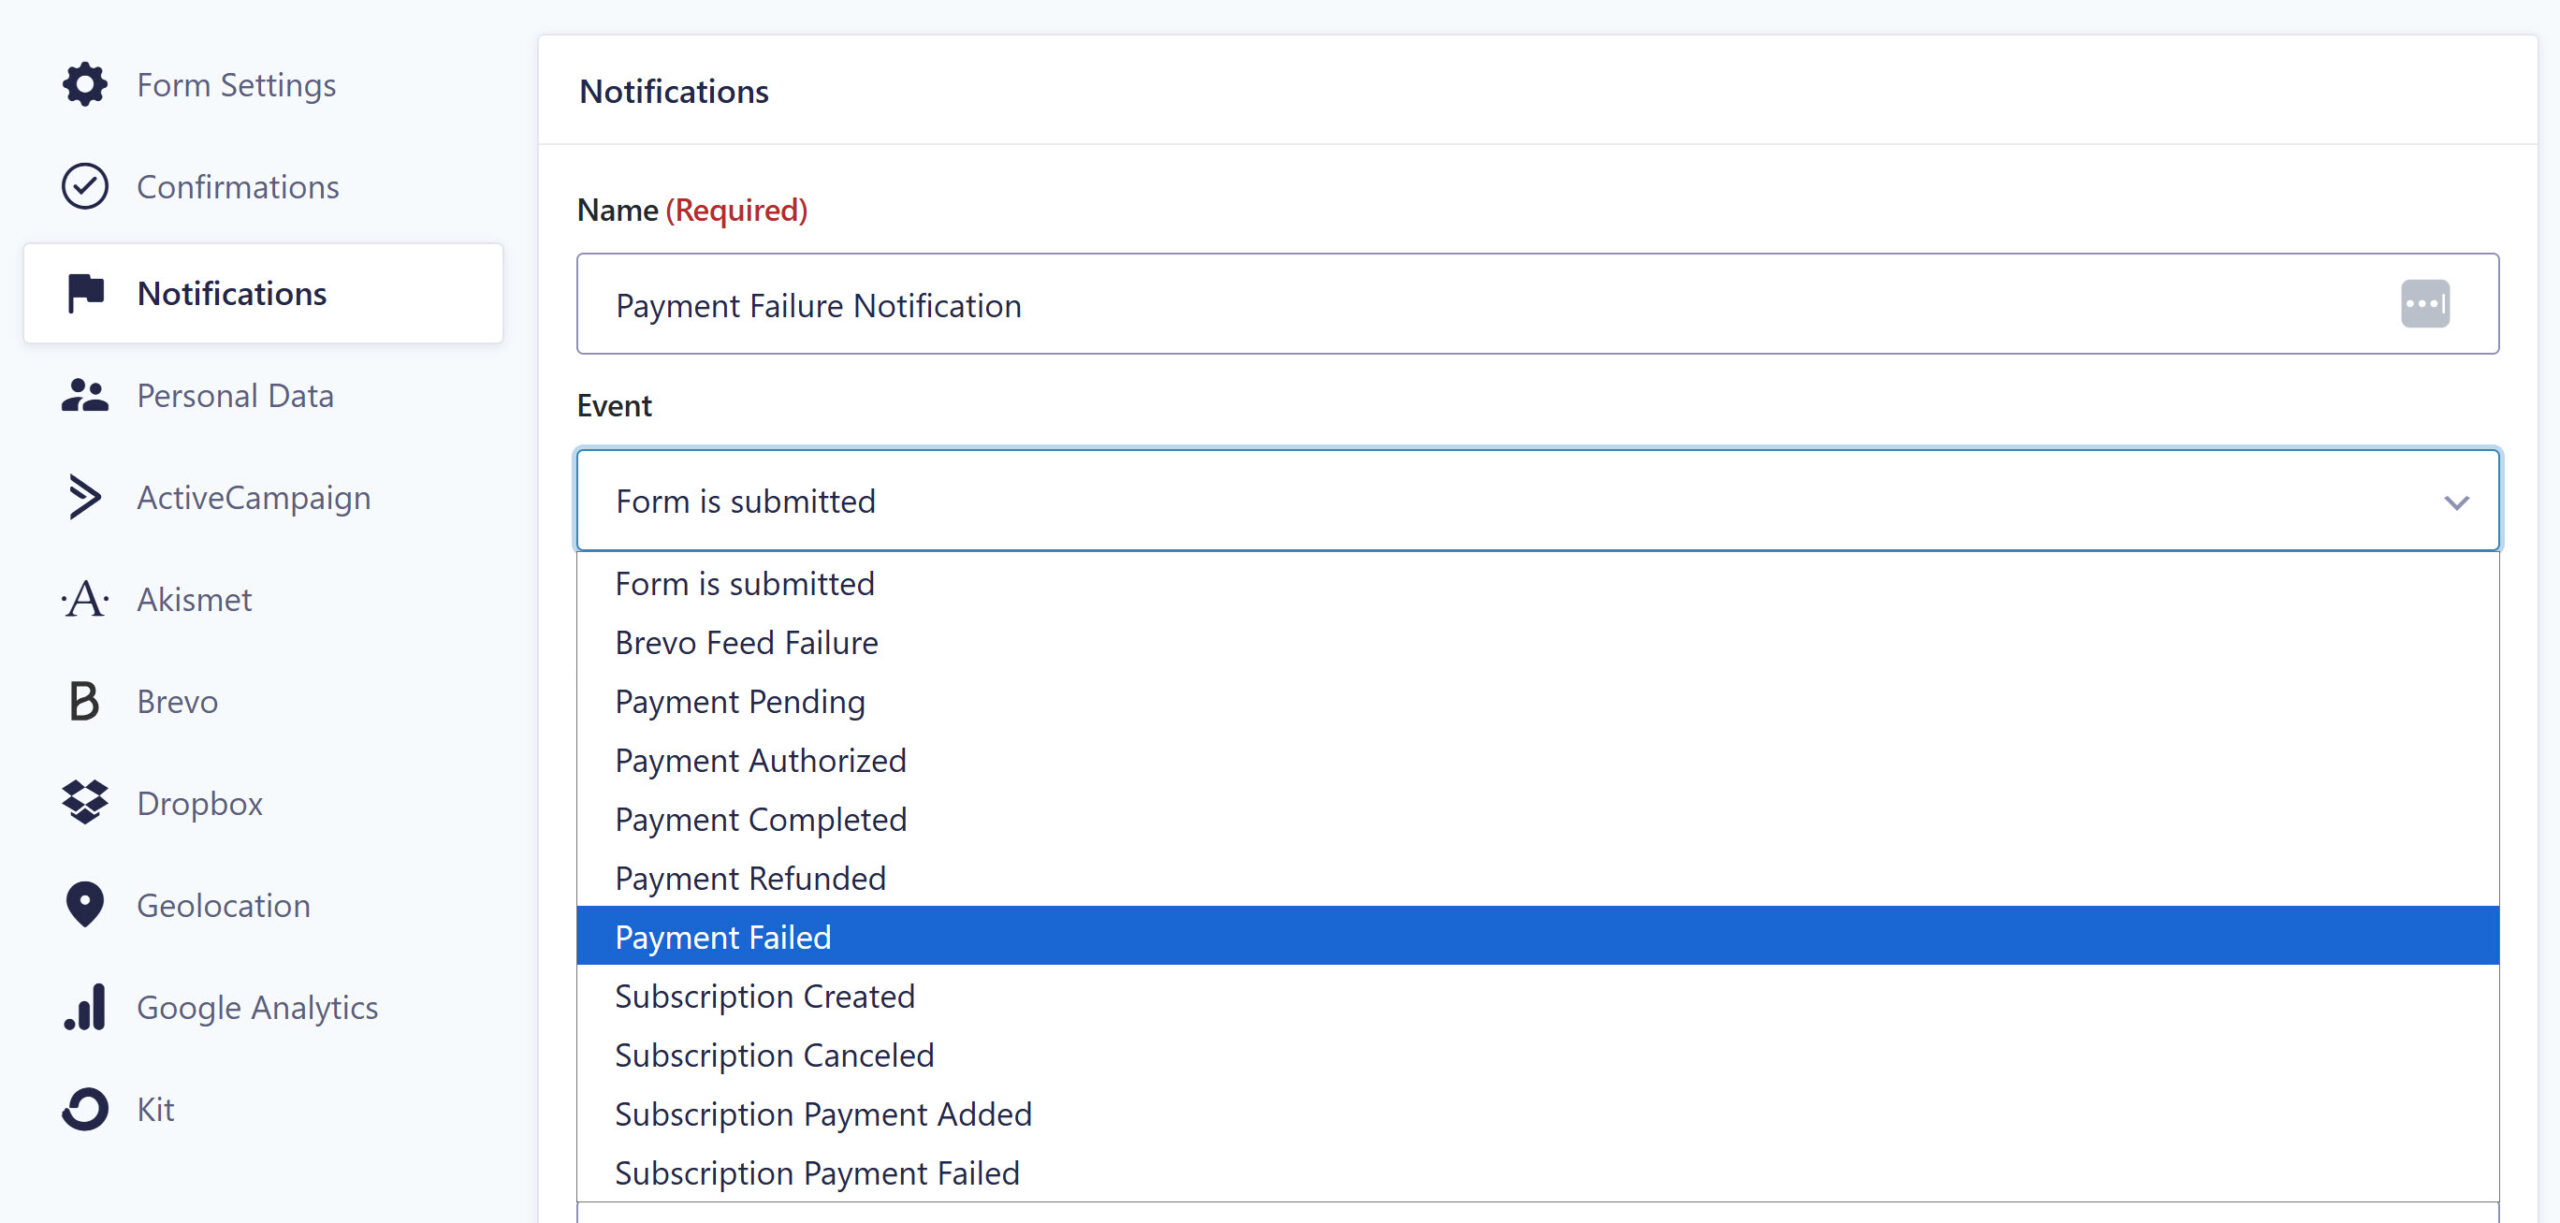
Task: Click the Notifications panel heading
Action: 674,91
